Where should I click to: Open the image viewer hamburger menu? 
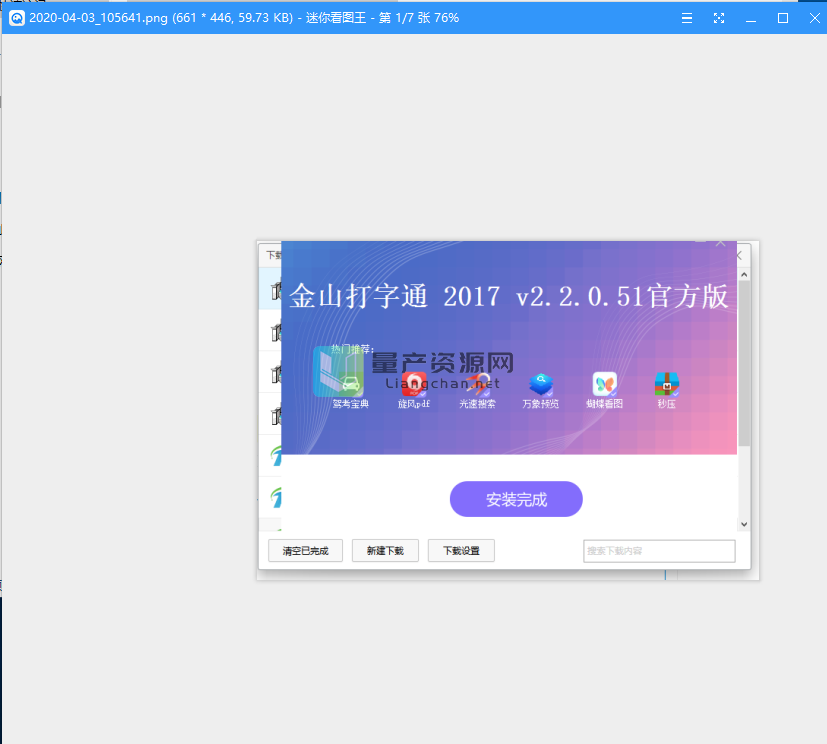[687, 18]
